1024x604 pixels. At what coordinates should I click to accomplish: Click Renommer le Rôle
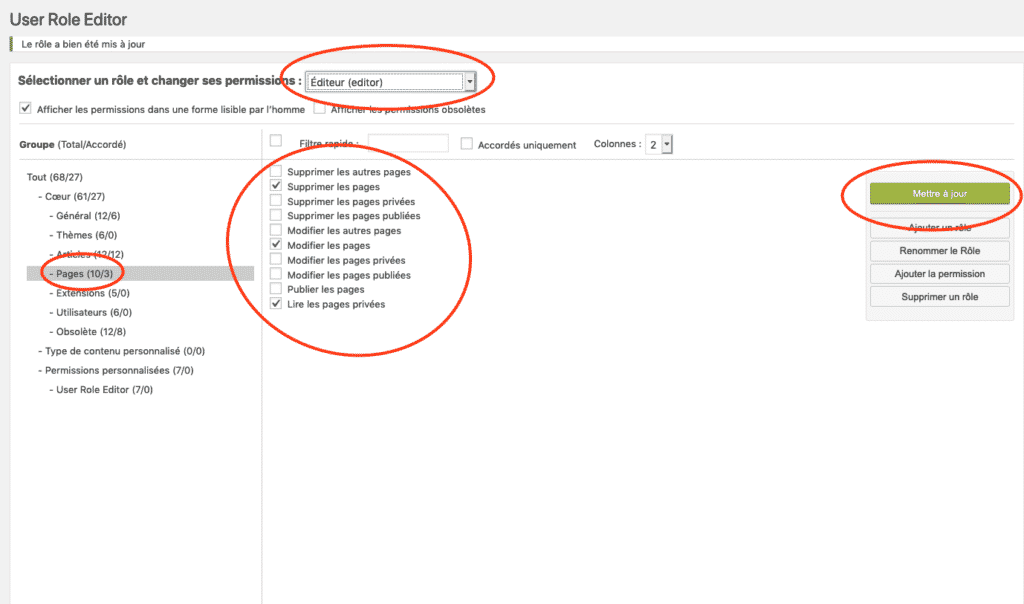pyautogui.click(x=938, y=250)
